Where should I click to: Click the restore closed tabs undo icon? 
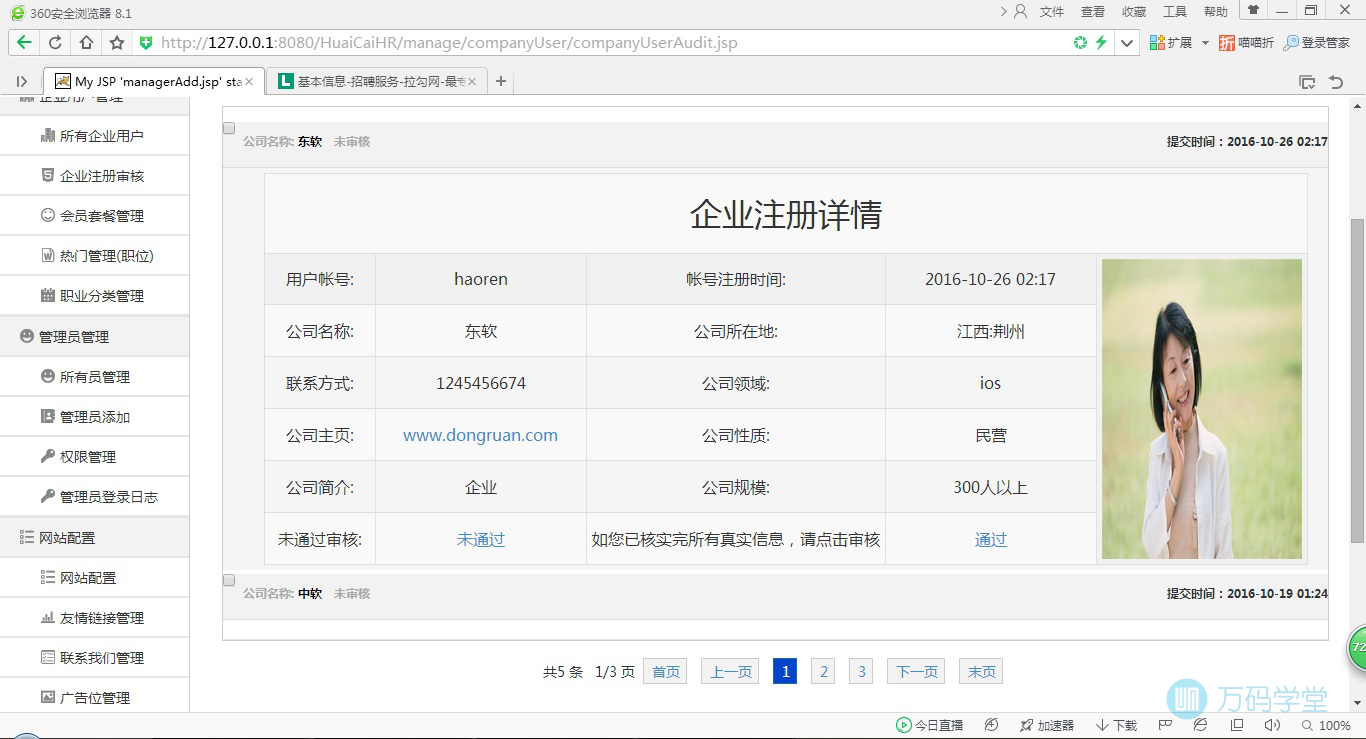1336,82
